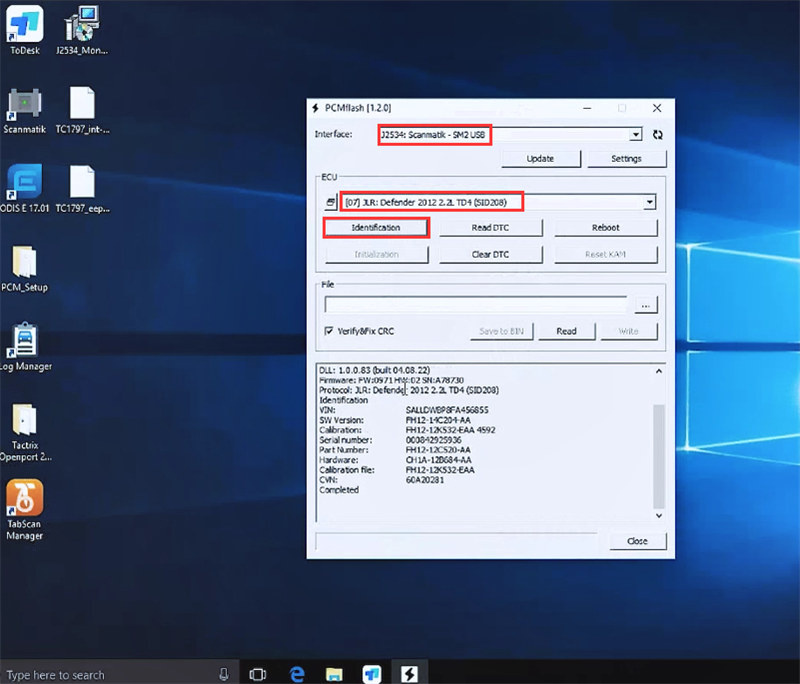Open ToDesk desktop shortcut
800x684 pixels.
25,22
